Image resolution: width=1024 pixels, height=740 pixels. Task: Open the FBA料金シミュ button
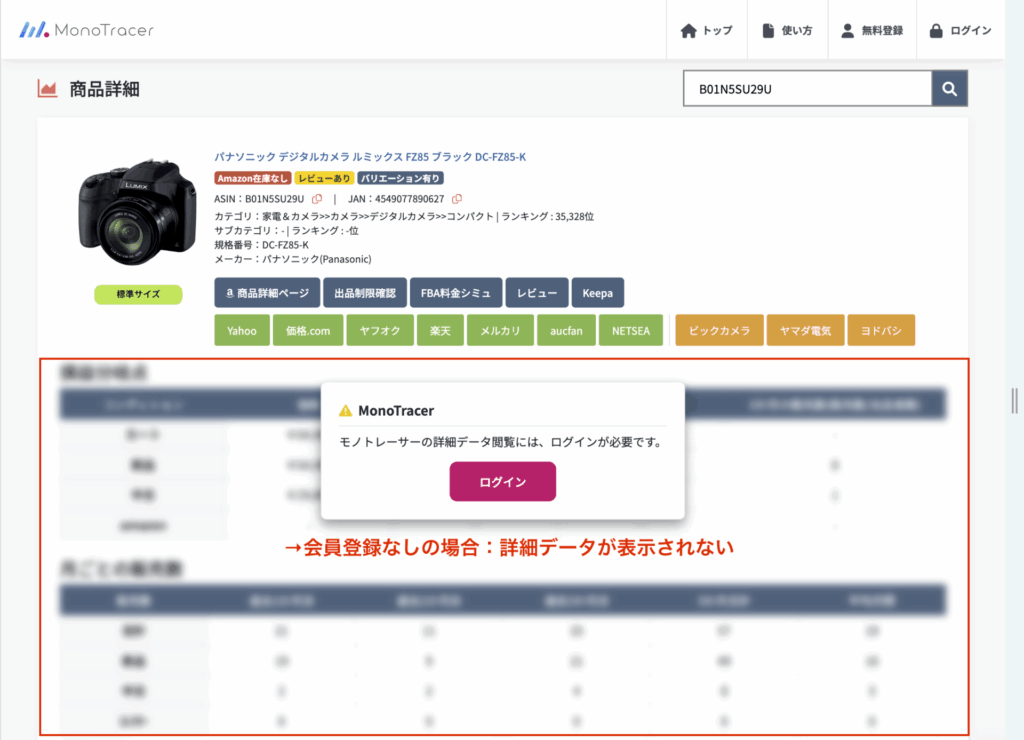456,293
